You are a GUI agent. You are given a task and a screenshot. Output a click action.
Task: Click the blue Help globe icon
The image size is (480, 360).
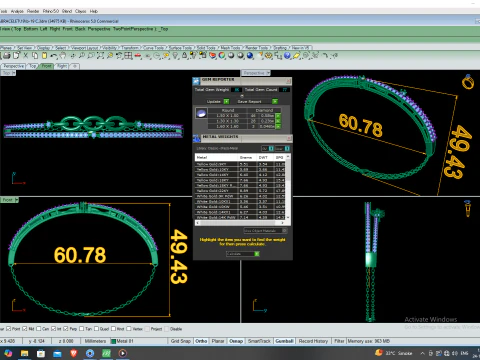point(287,56)
